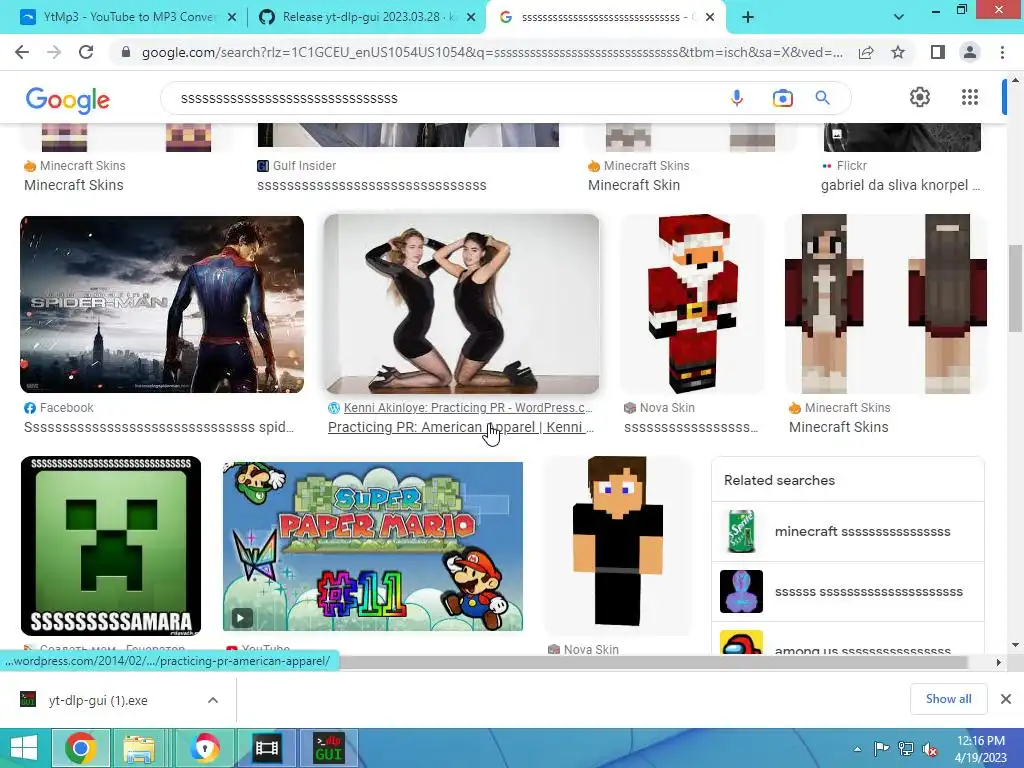Click the blue magnifier search button
Image resolution: width=1024 pixels, height=768 pixels.
822,98
